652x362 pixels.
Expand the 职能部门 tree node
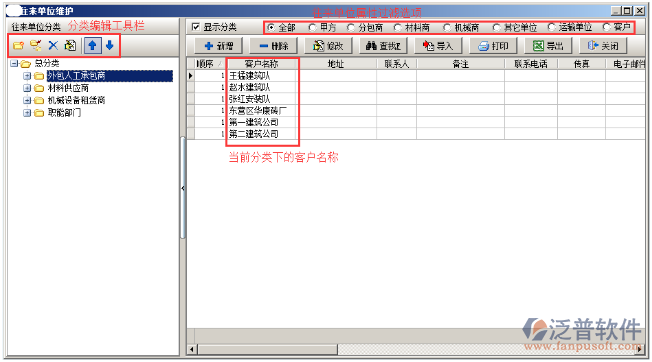coord(27,113)
